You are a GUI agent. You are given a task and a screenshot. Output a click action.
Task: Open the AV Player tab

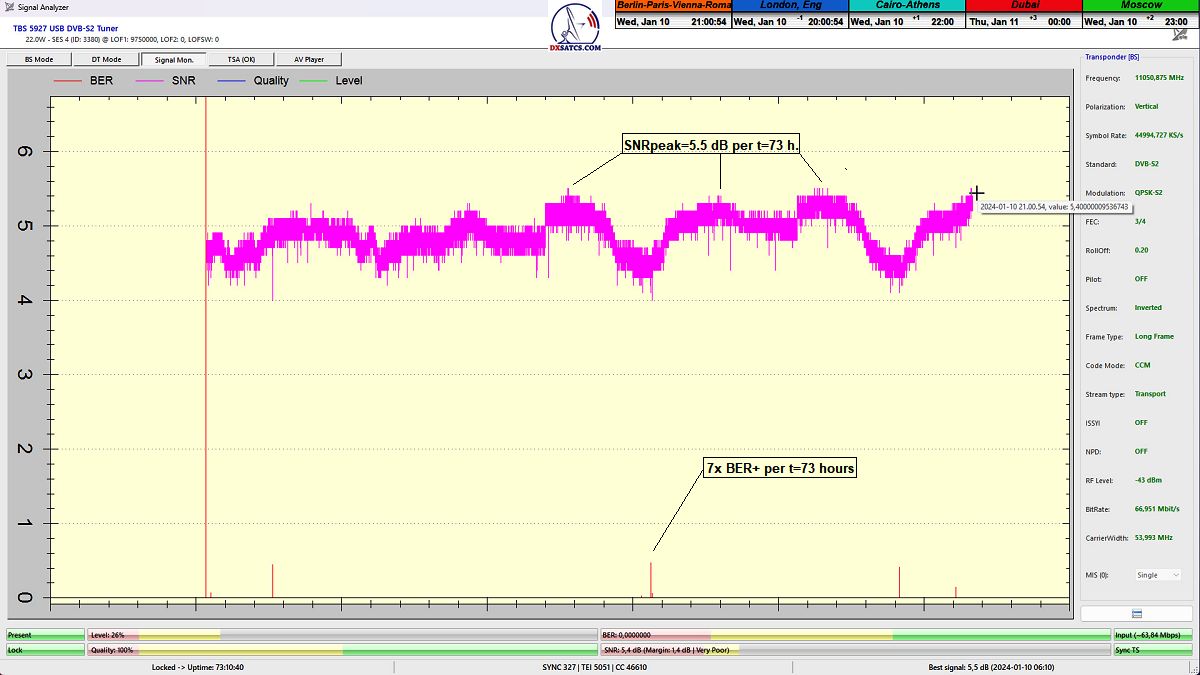[x=308, y=59]
